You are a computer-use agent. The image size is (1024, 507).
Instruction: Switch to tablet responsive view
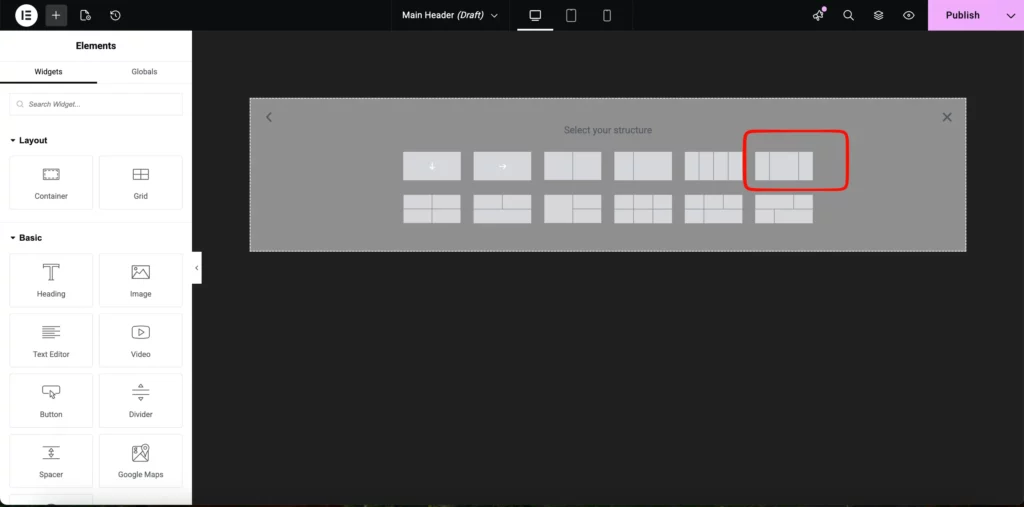pyautogui.click(x=571, y=15)
